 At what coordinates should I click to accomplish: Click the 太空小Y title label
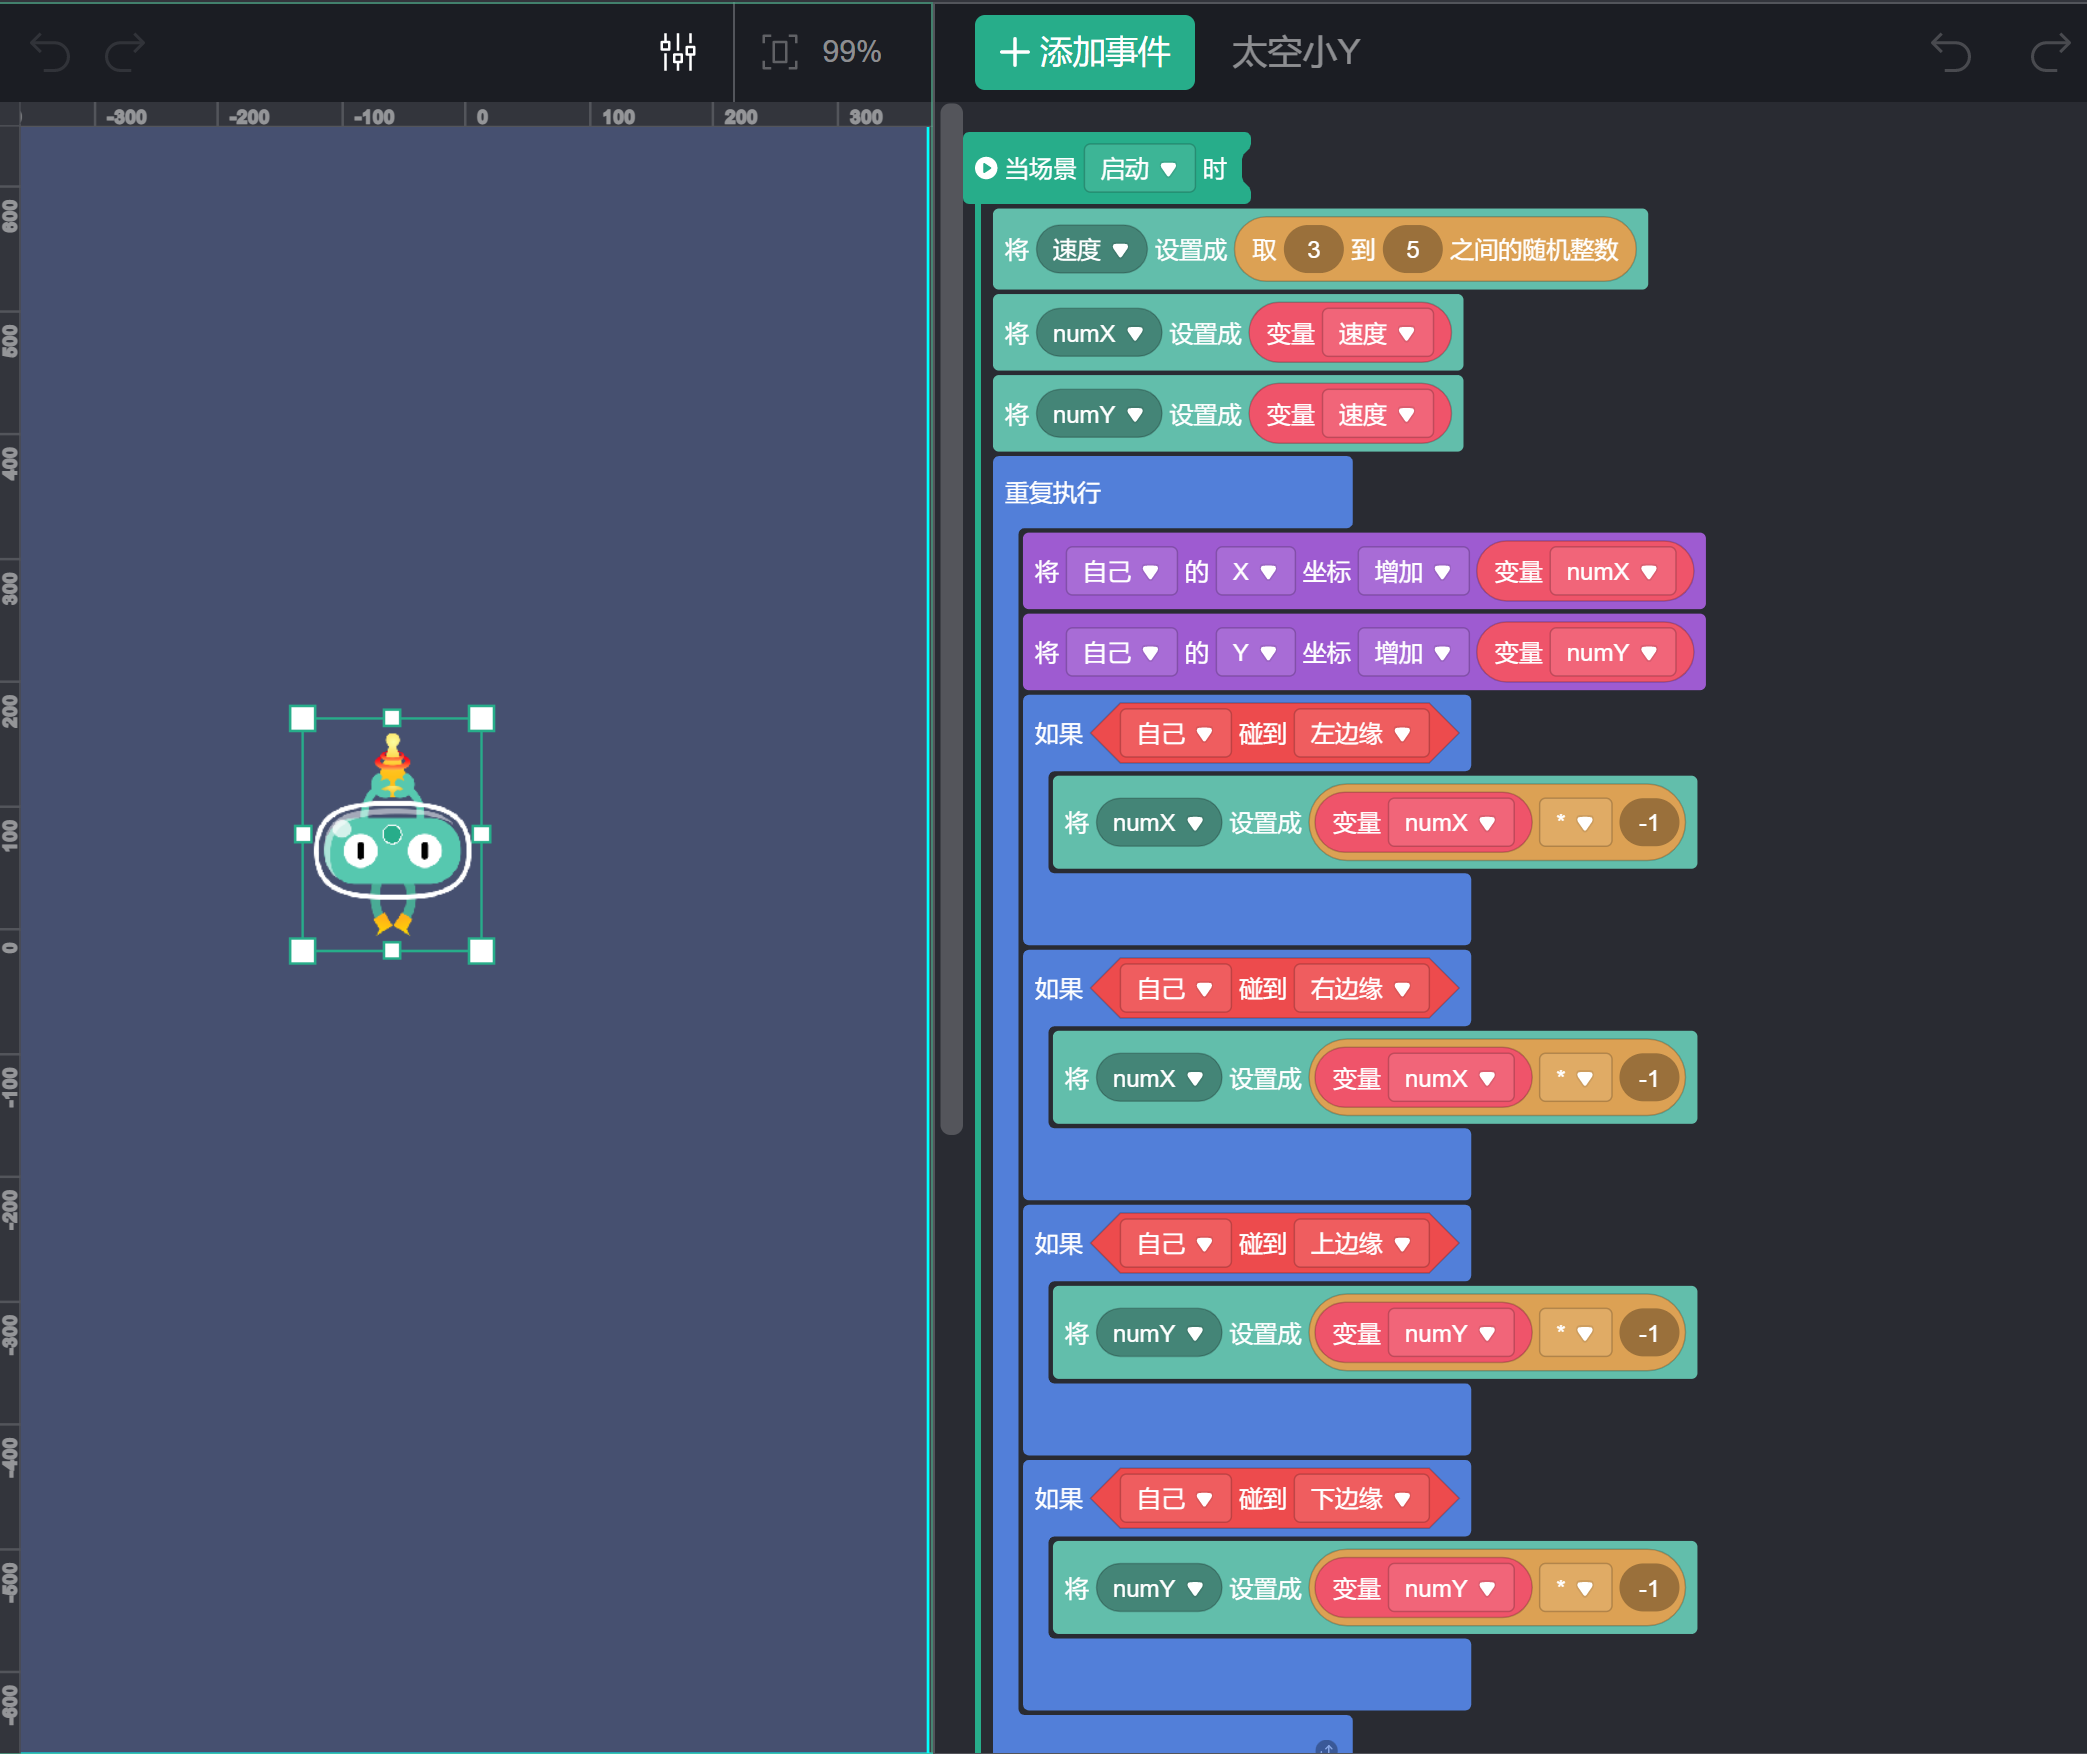pos(1295,52)
